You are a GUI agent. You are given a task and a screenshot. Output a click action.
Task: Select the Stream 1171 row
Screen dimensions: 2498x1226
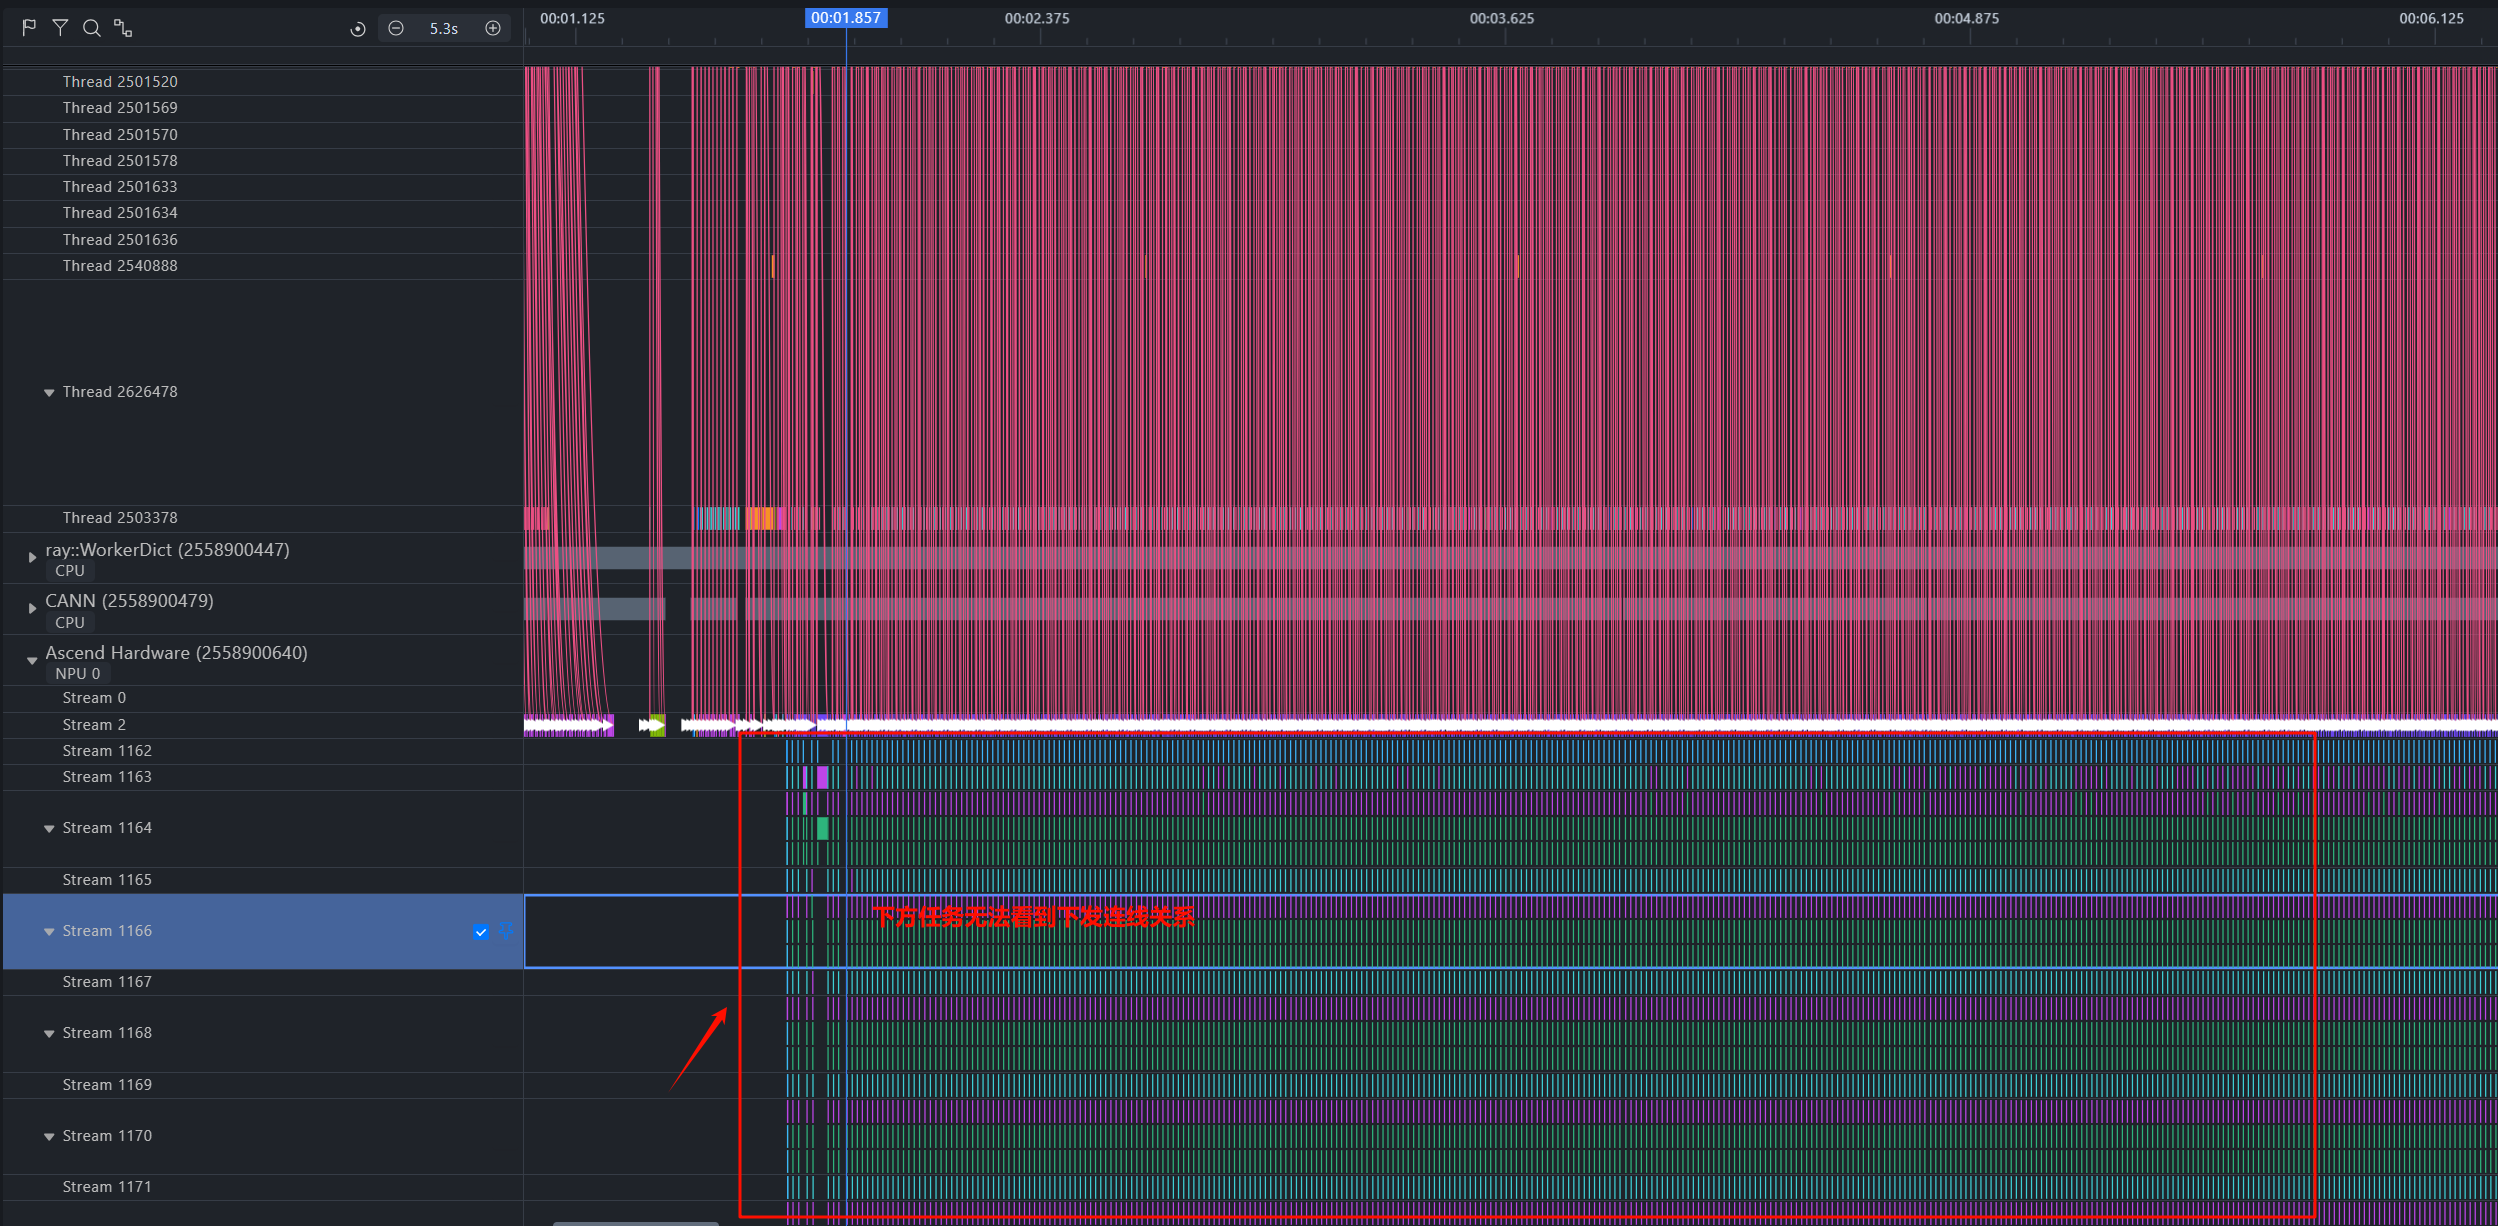tap(263, 1187)
